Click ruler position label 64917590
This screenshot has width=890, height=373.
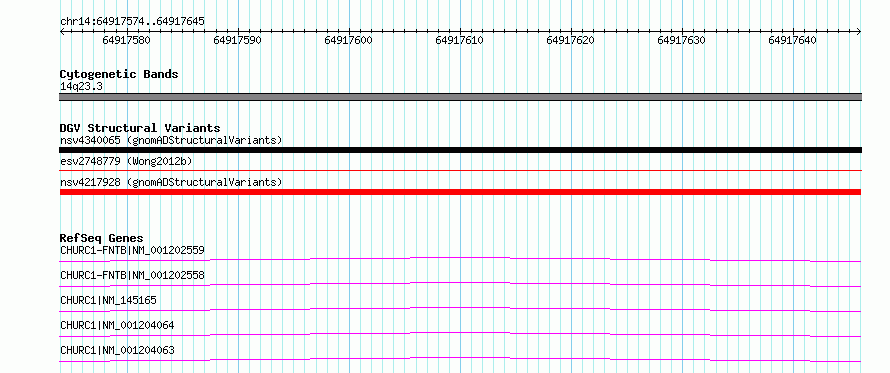(237, 40)
